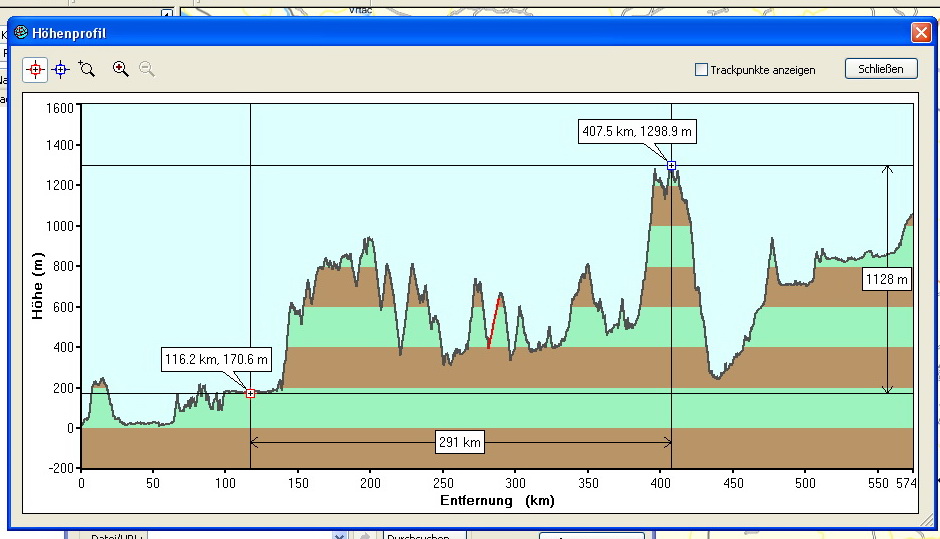The width and height of the screenshot is (940, 539).
Task: Click the label reading 407.5 km, 1298.9 m
Action: click(x=637, y=131)
